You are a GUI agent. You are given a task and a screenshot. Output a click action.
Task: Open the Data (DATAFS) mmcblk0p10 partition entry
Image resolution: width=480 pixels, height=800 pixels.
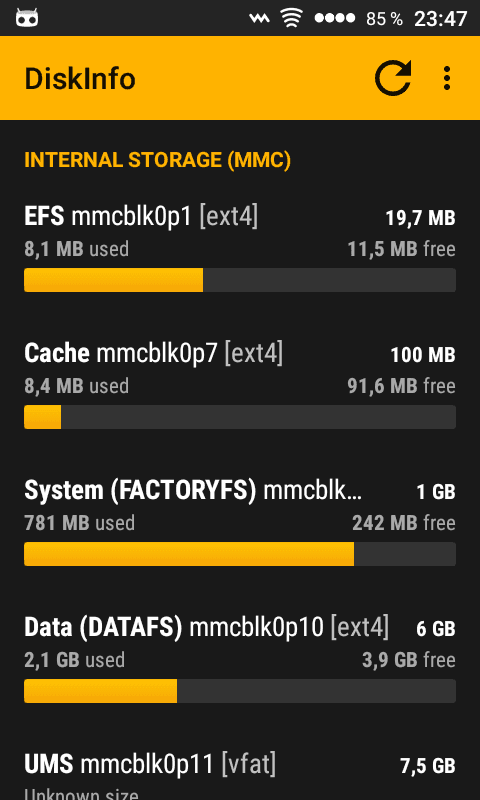click(x=240, y=659)
